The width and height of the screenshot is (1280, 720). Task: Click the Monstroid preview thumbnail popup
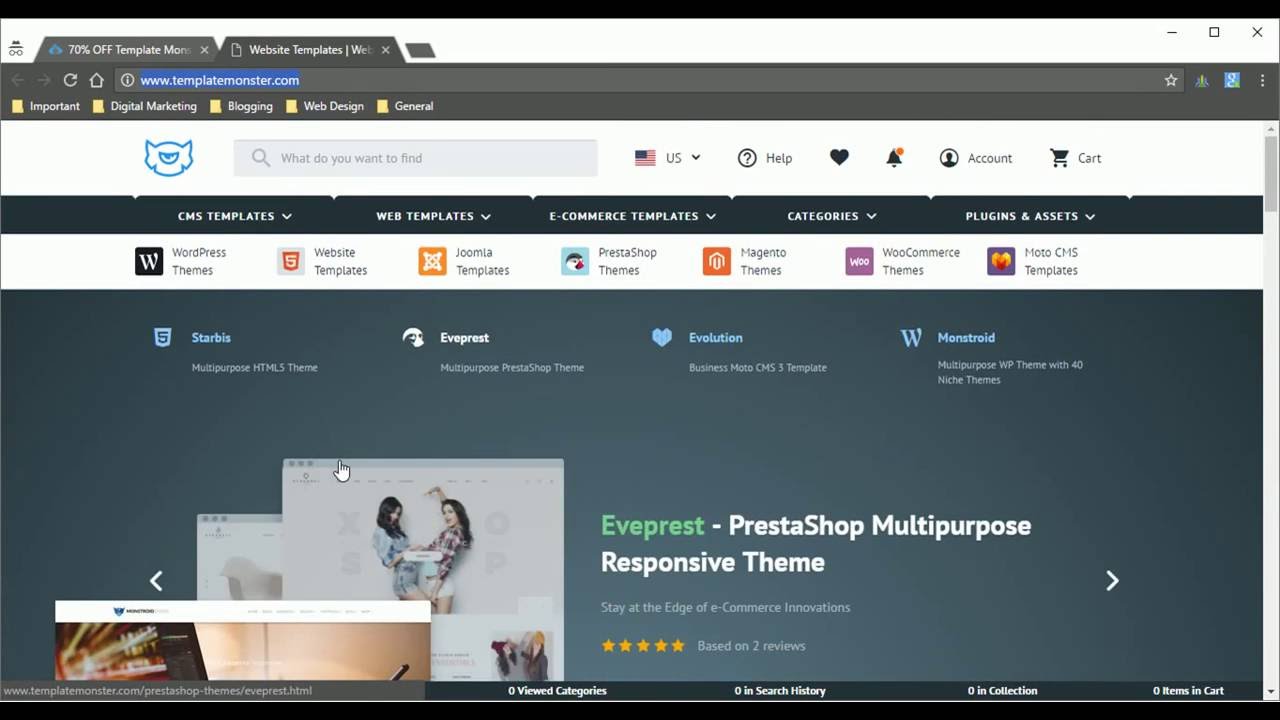243,641
